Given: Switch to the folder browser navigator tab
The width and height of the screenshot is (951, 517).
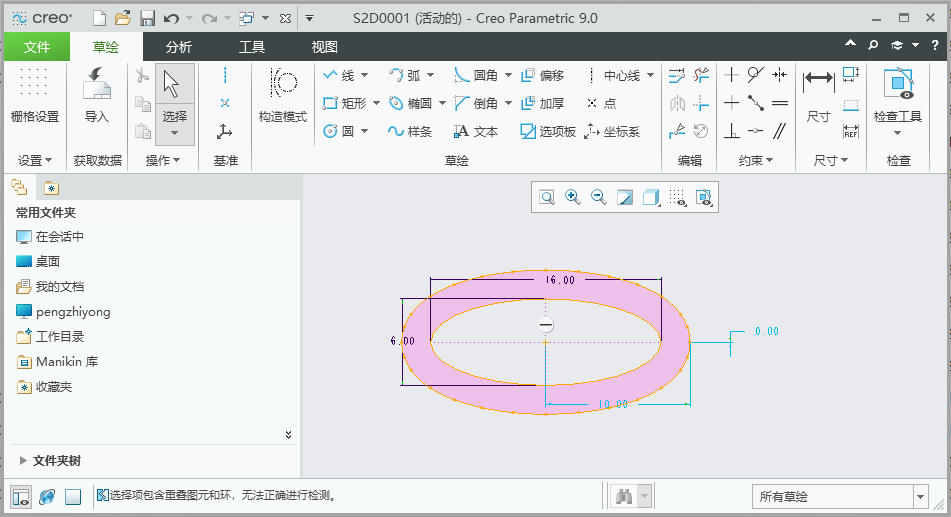Looking at the screenshot, I should (19, 188).
